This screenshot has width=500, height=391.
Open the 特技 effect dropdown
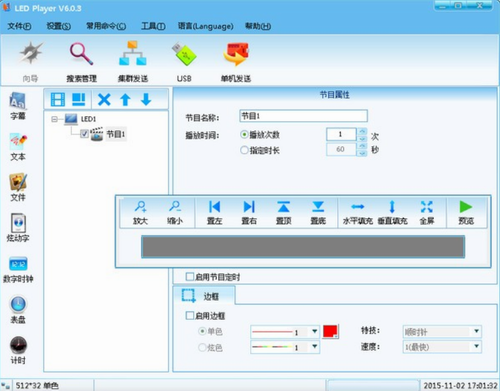(x=442, y=331)
